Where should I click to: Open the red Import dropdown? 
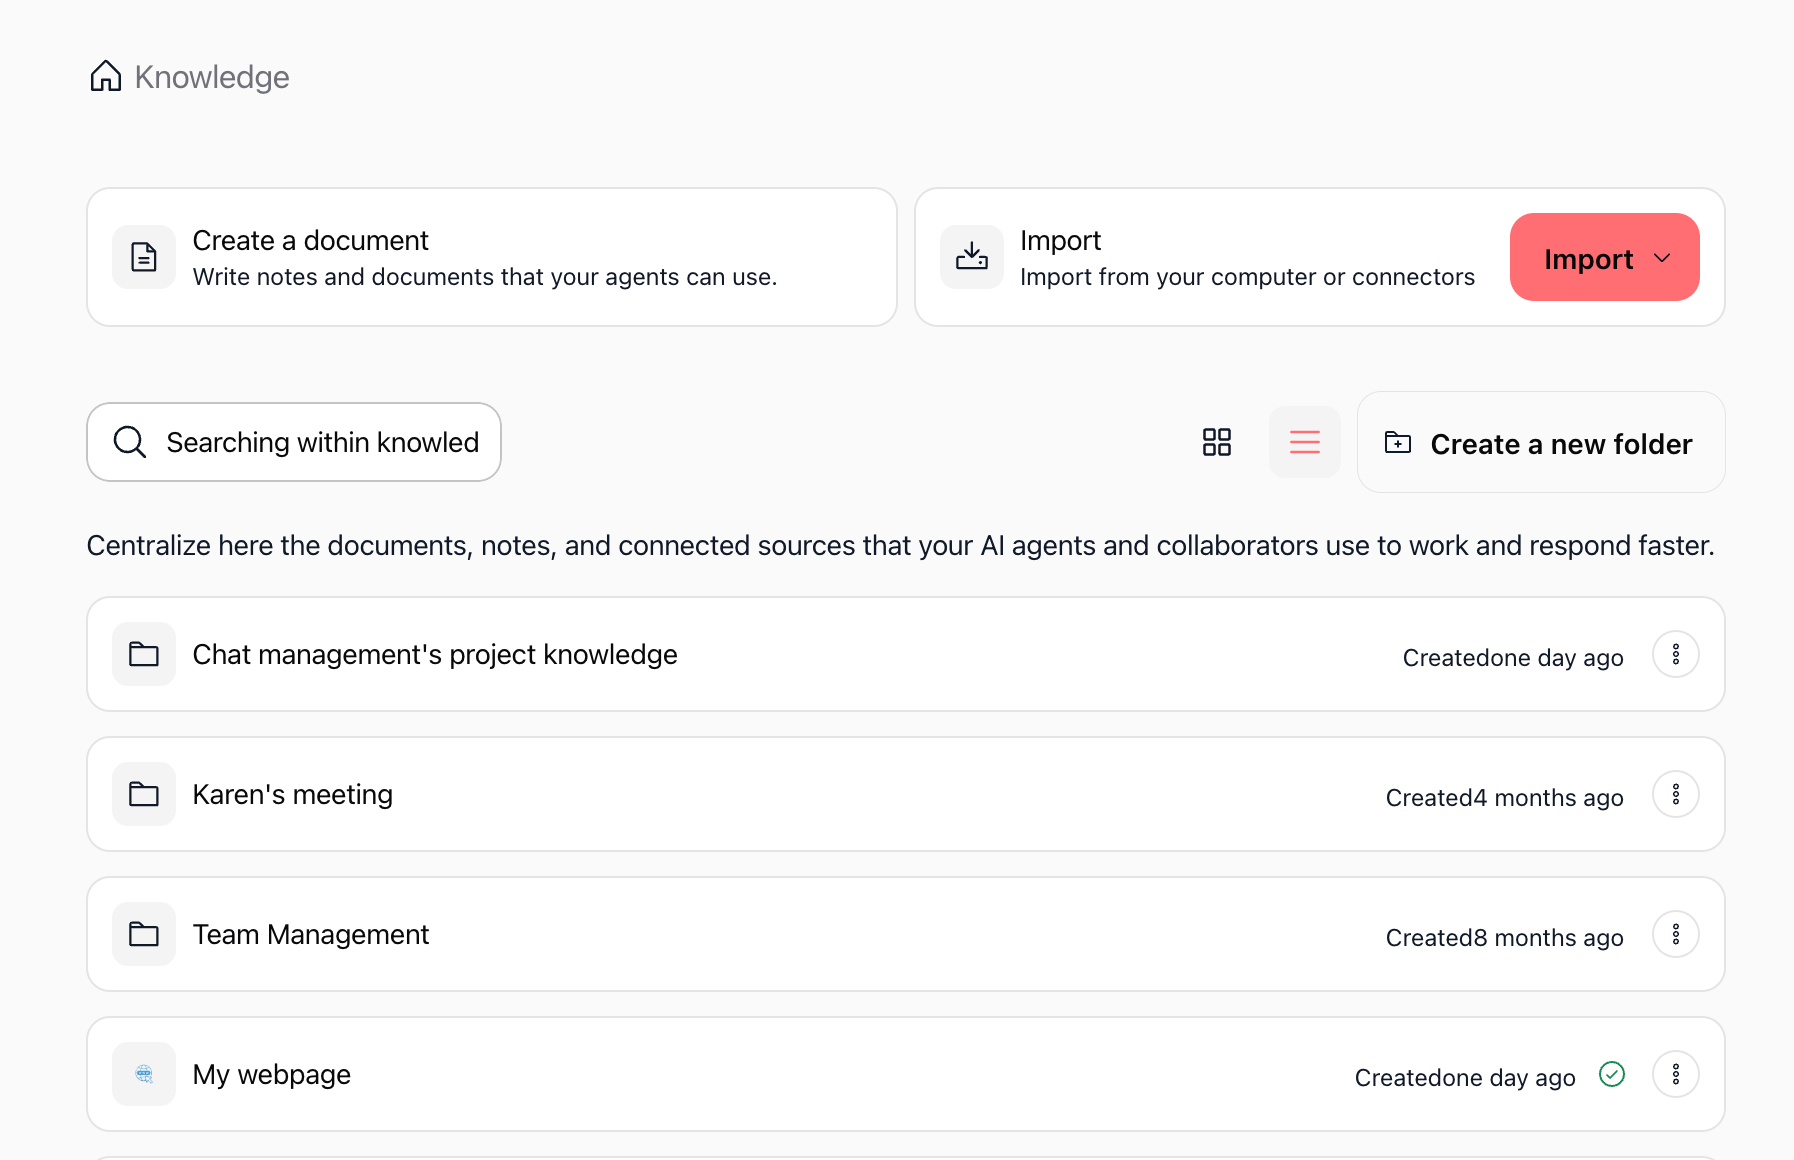coord(1605,257)
